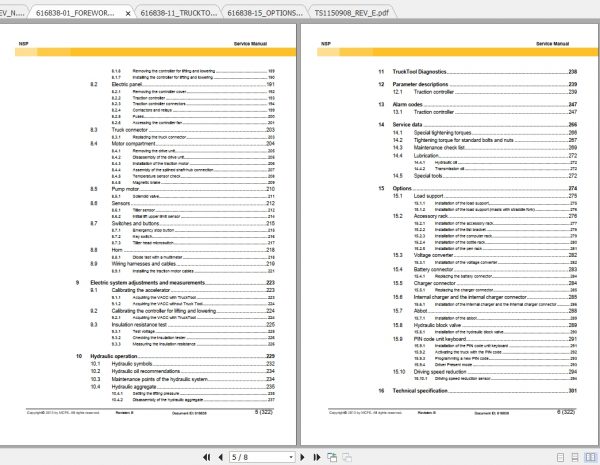Switch to the 616838-15_OPTIONS tab
The width and height of the screenshot is (600, 465).
click(265, 13)
